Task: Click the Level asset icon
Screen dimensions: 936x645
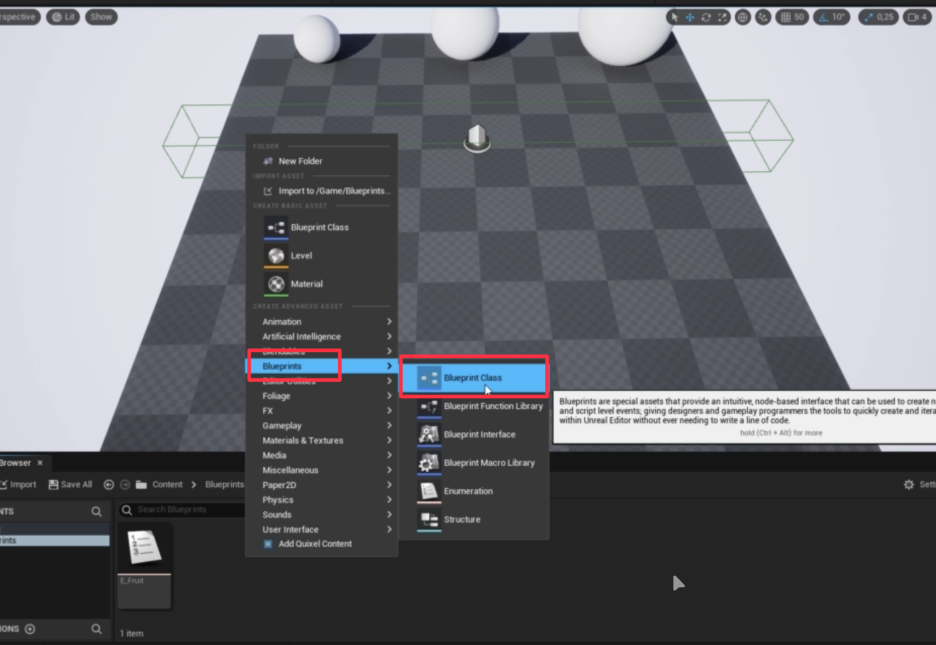Action: click(x=276, y=255)
